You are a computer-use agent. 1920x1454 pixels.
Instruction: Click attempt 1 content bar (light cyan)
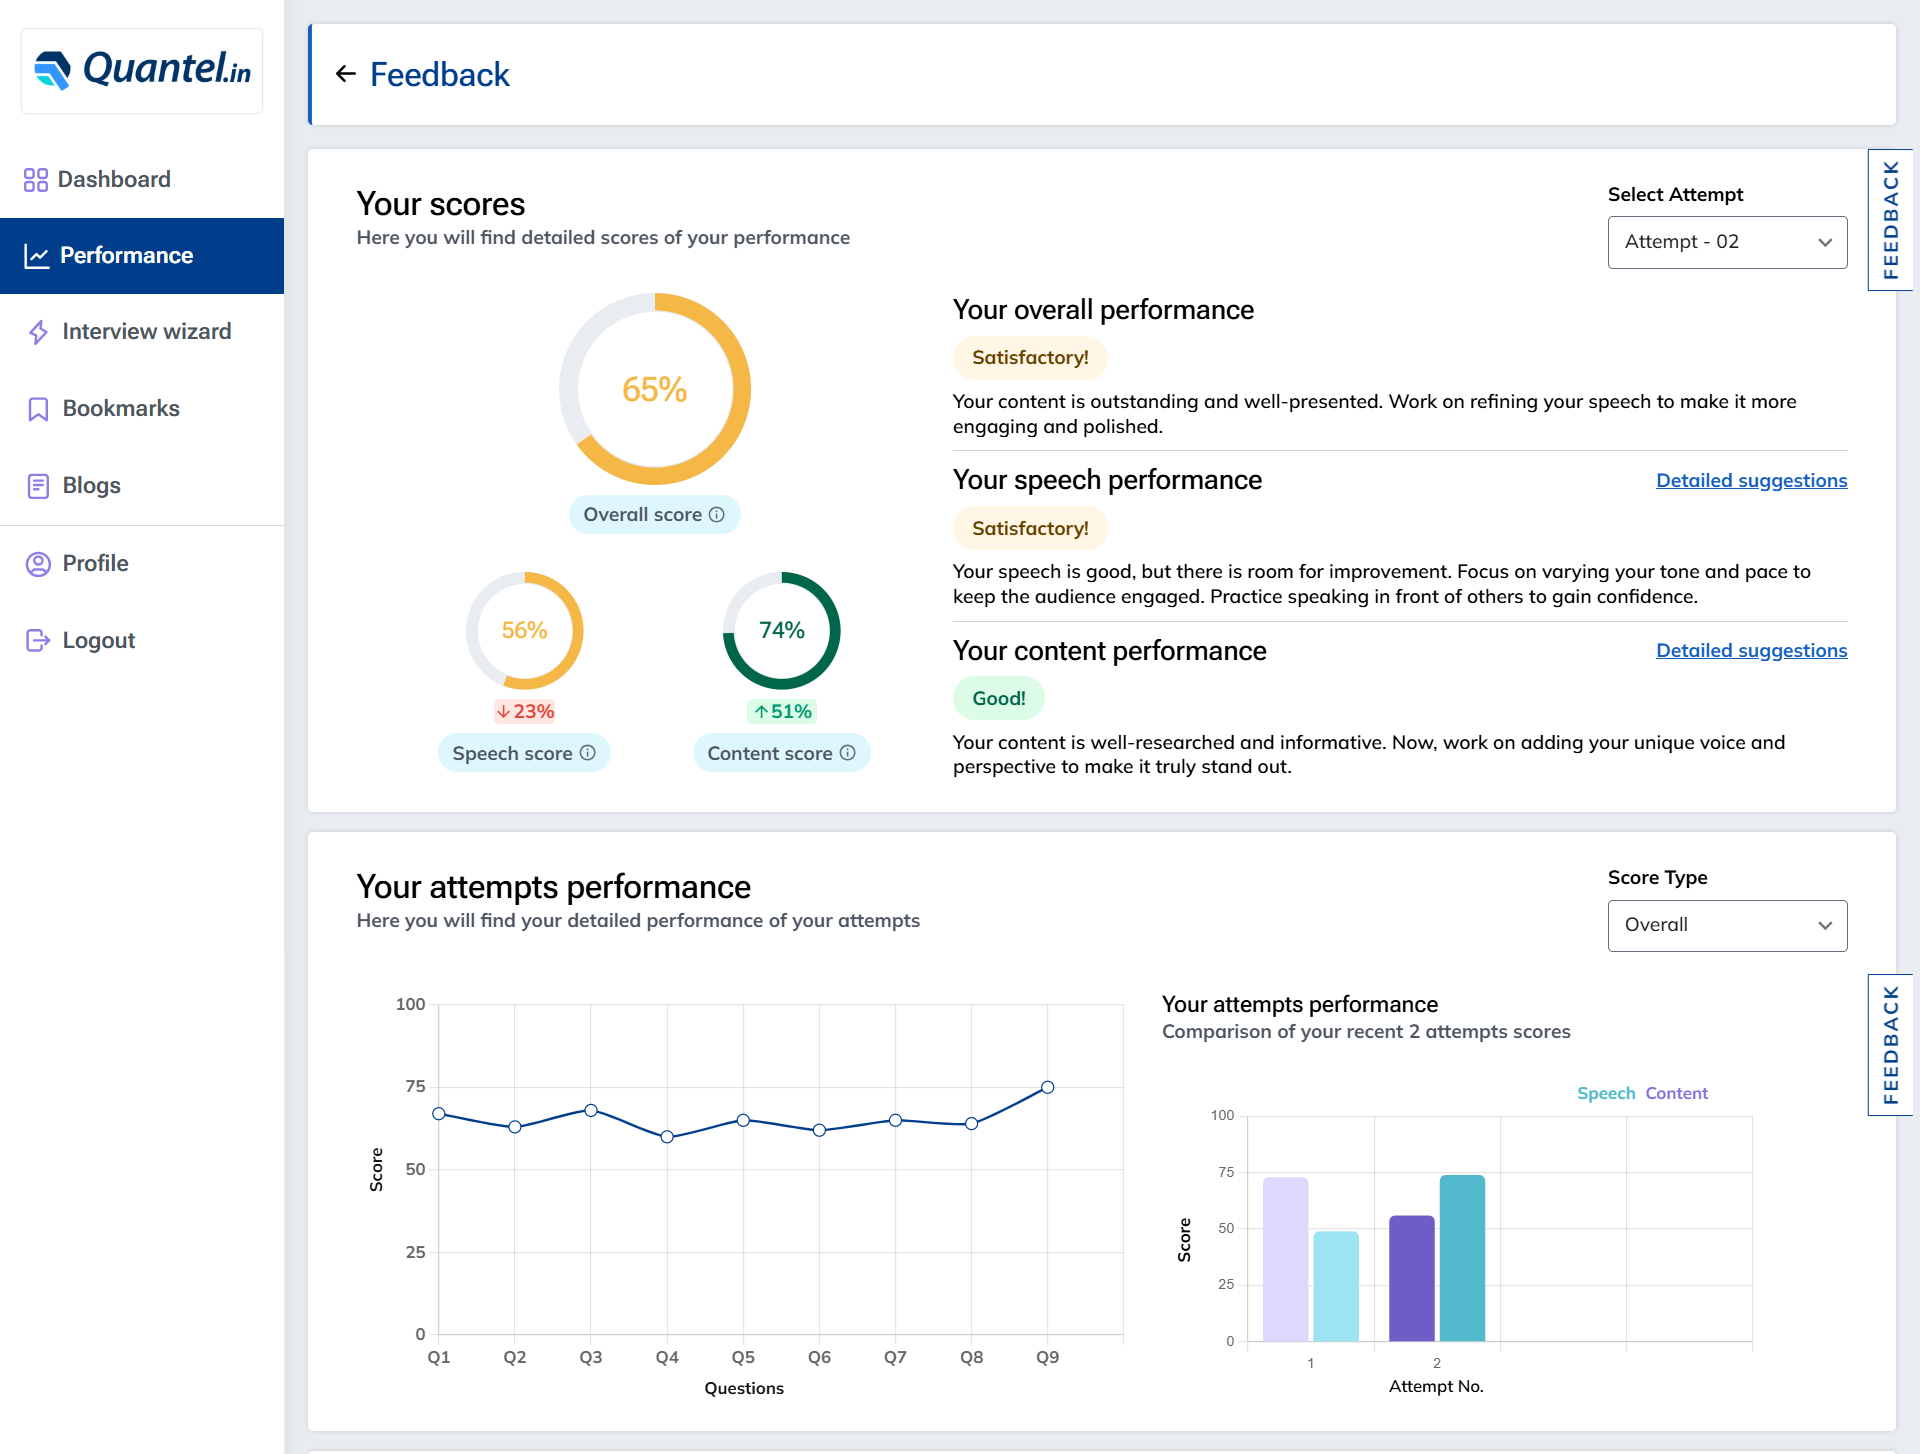point(1335,1286)
